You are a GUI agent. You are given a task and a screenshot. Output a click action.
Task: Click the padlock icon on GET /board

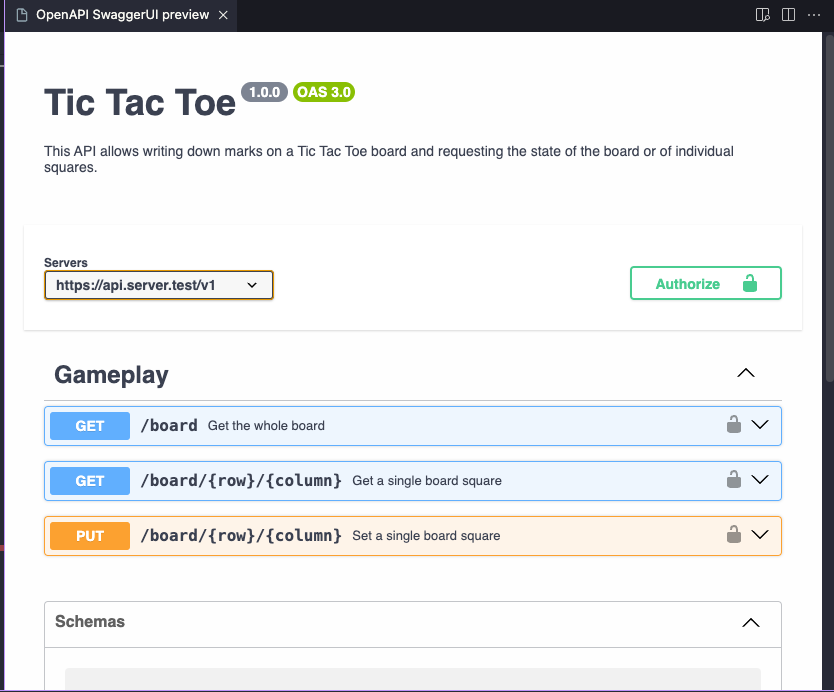point(734,424)
